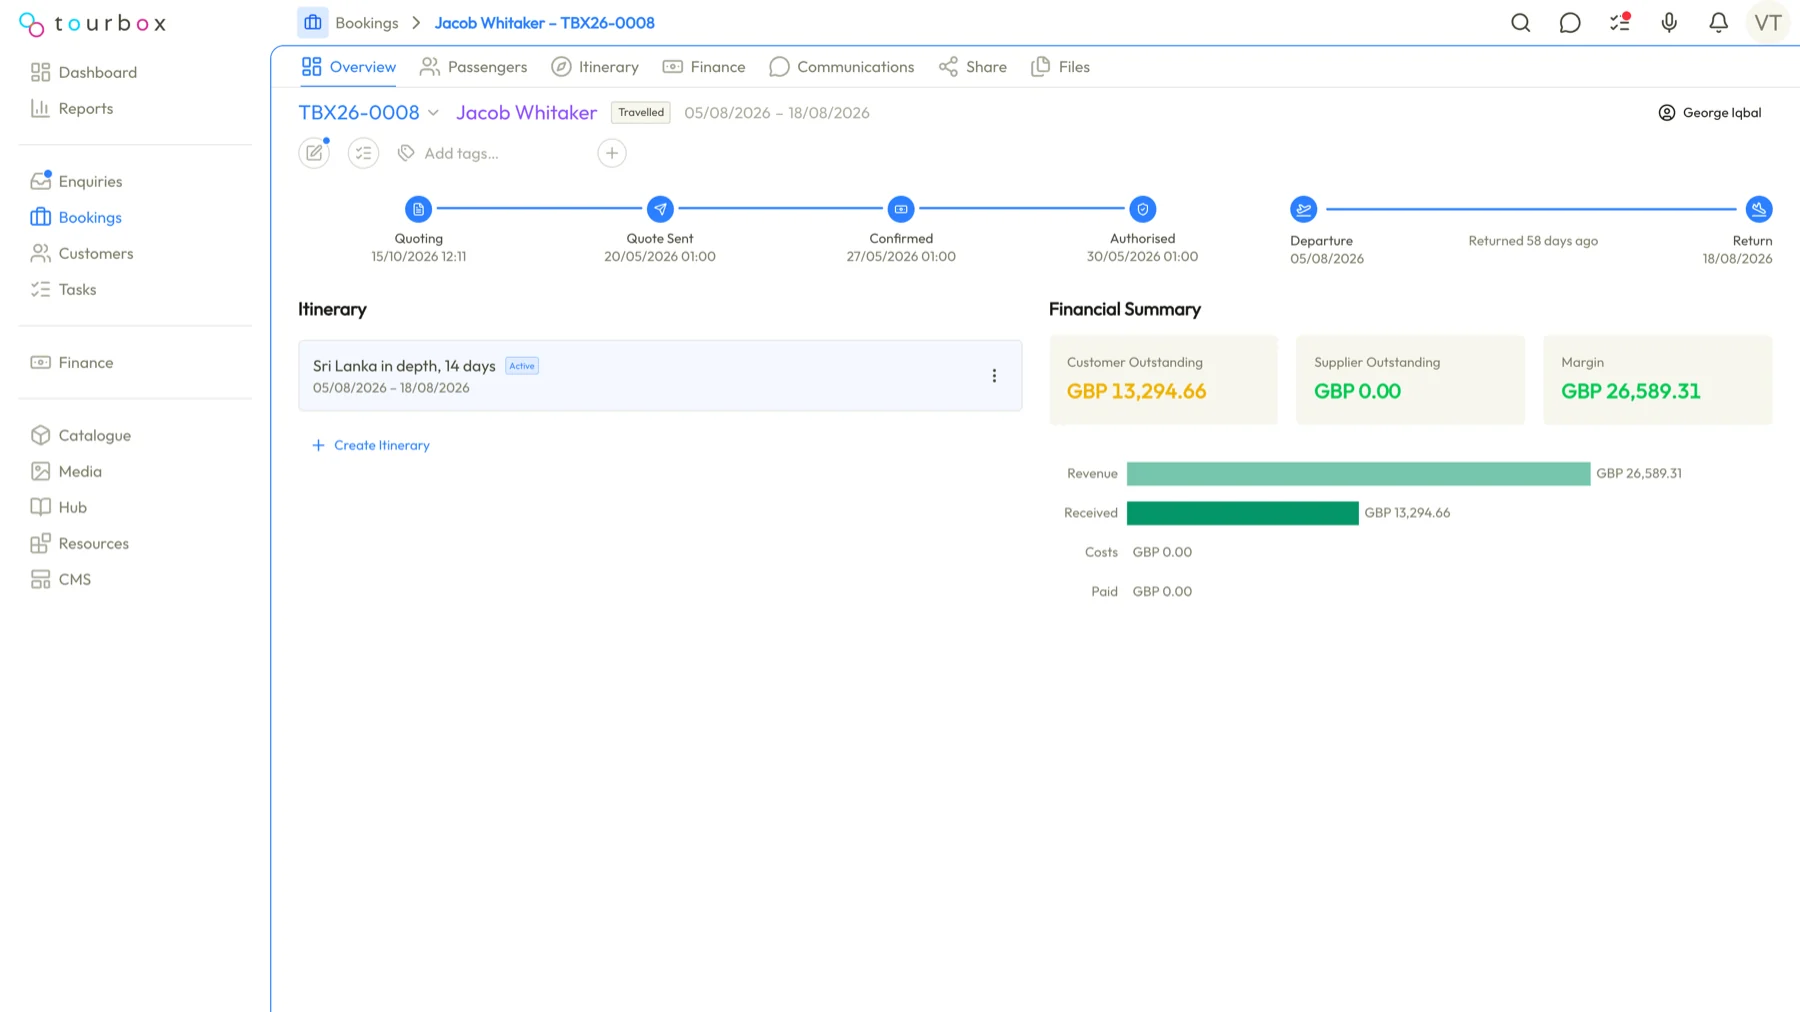Click Bookings in the breadcrumb
The image size is (1800, 1012).
367,23
